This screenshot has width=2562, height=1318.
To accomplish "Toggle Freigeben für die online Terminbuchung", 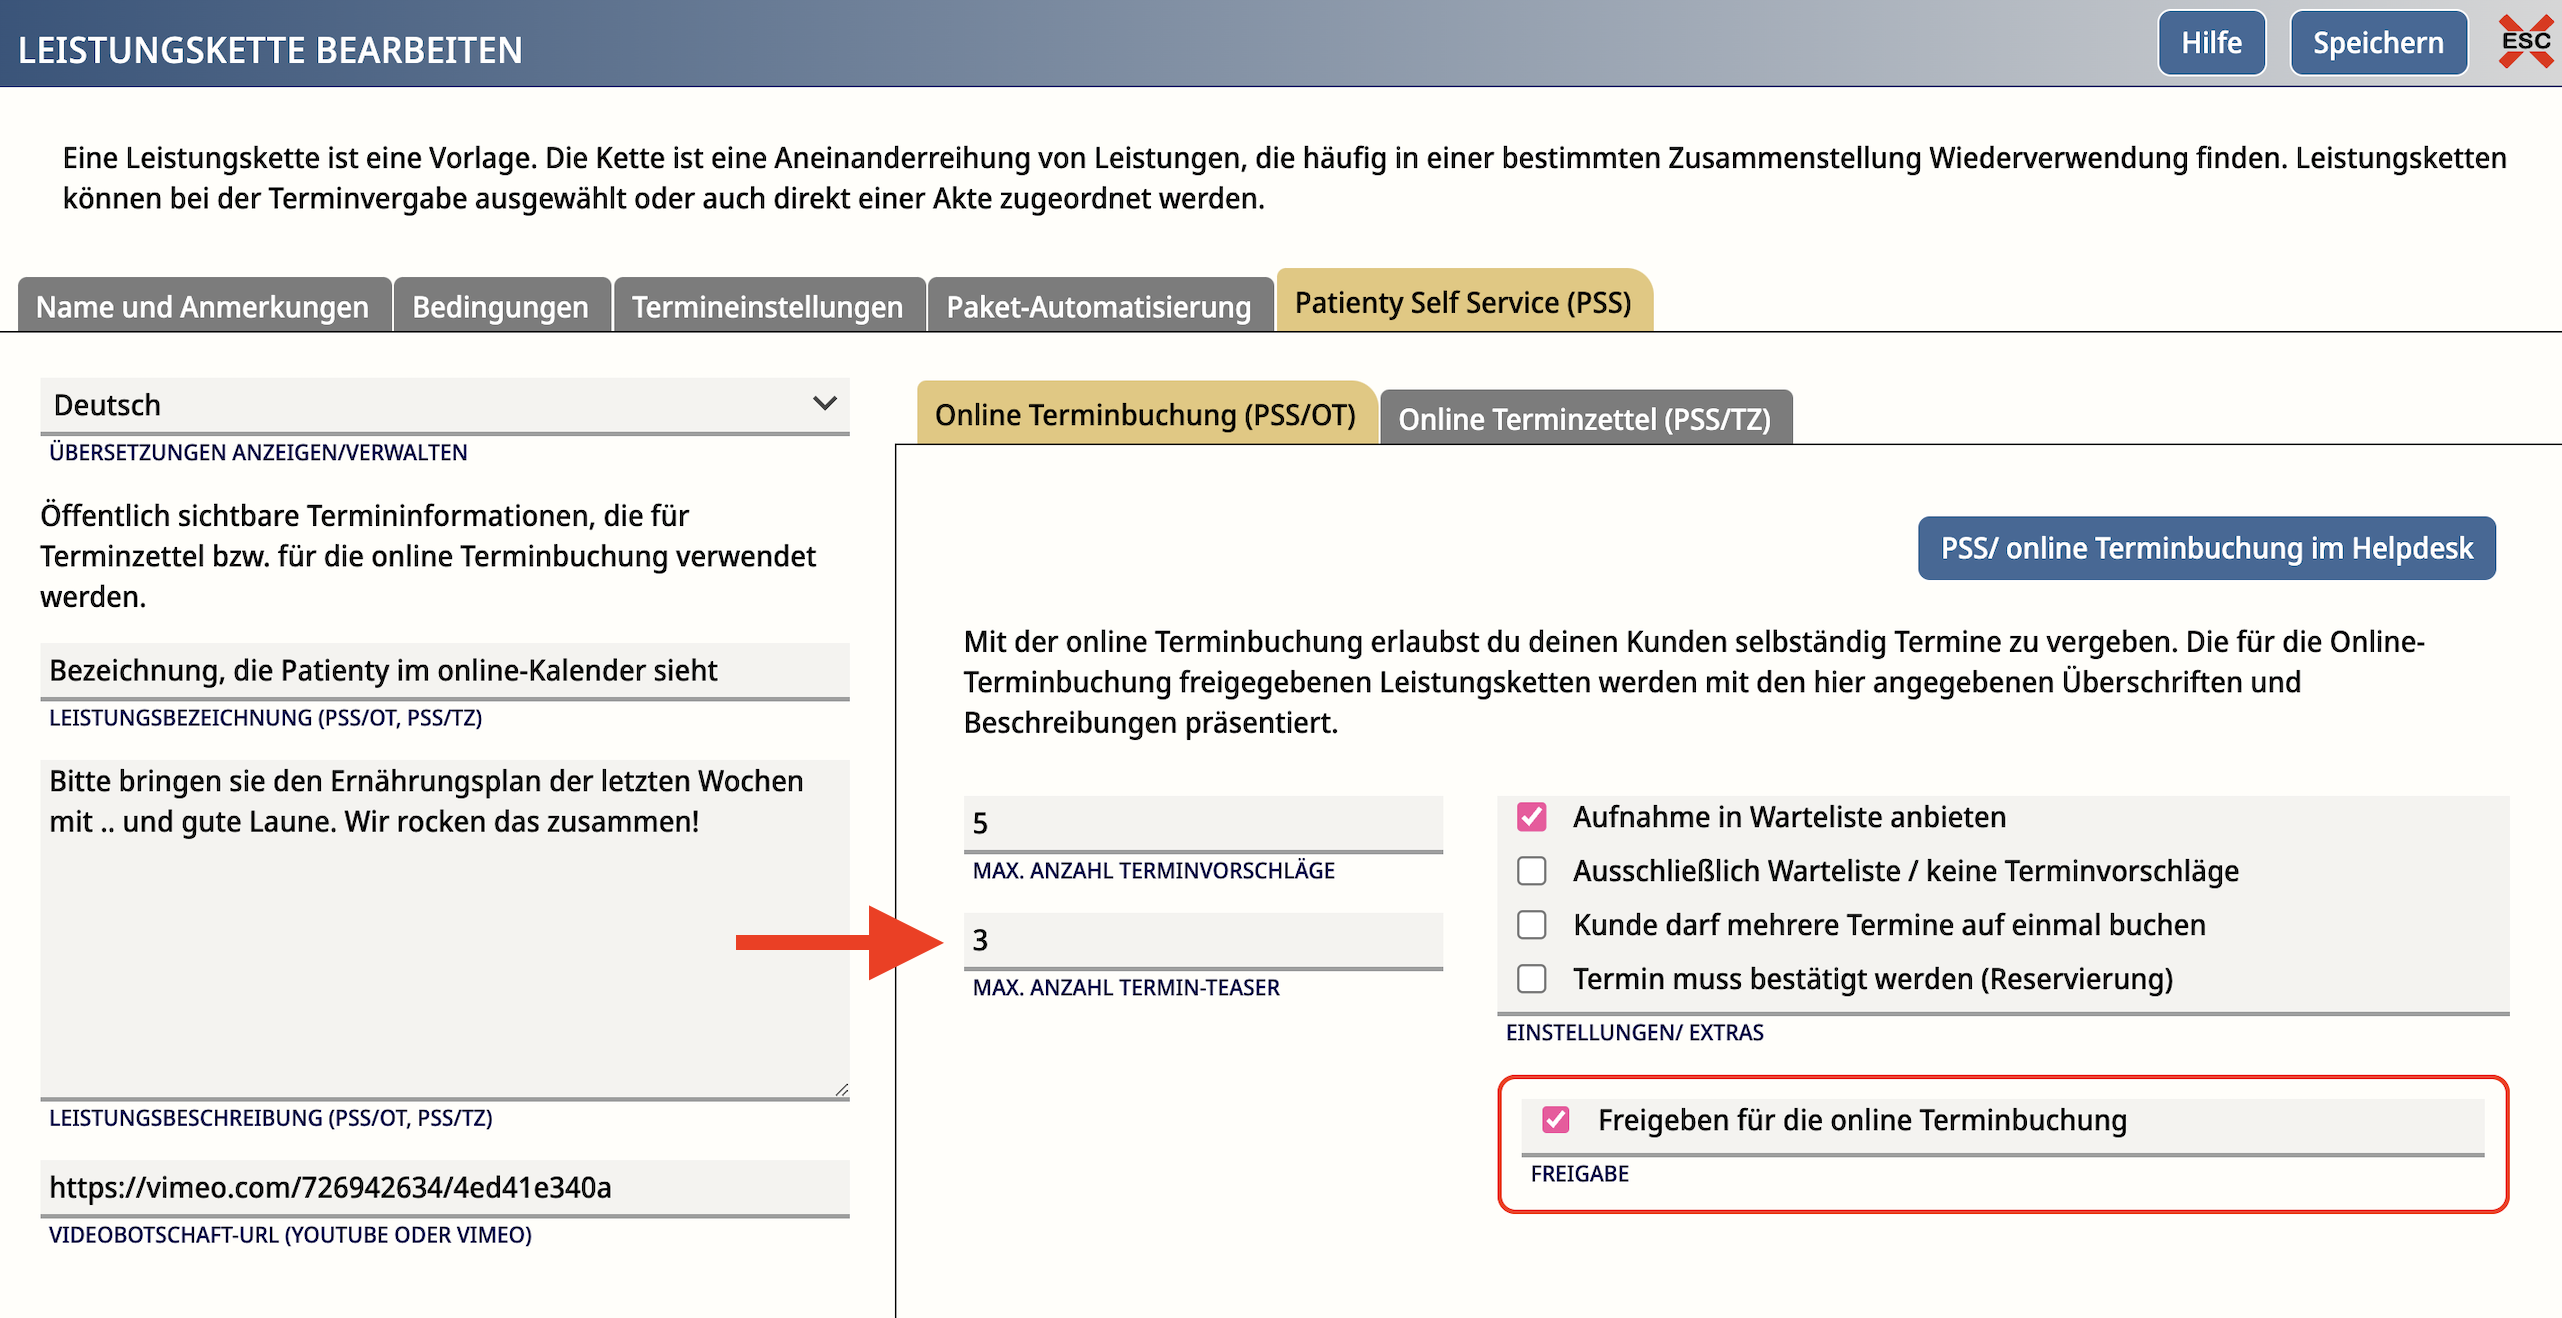I will [1556, 1120].
